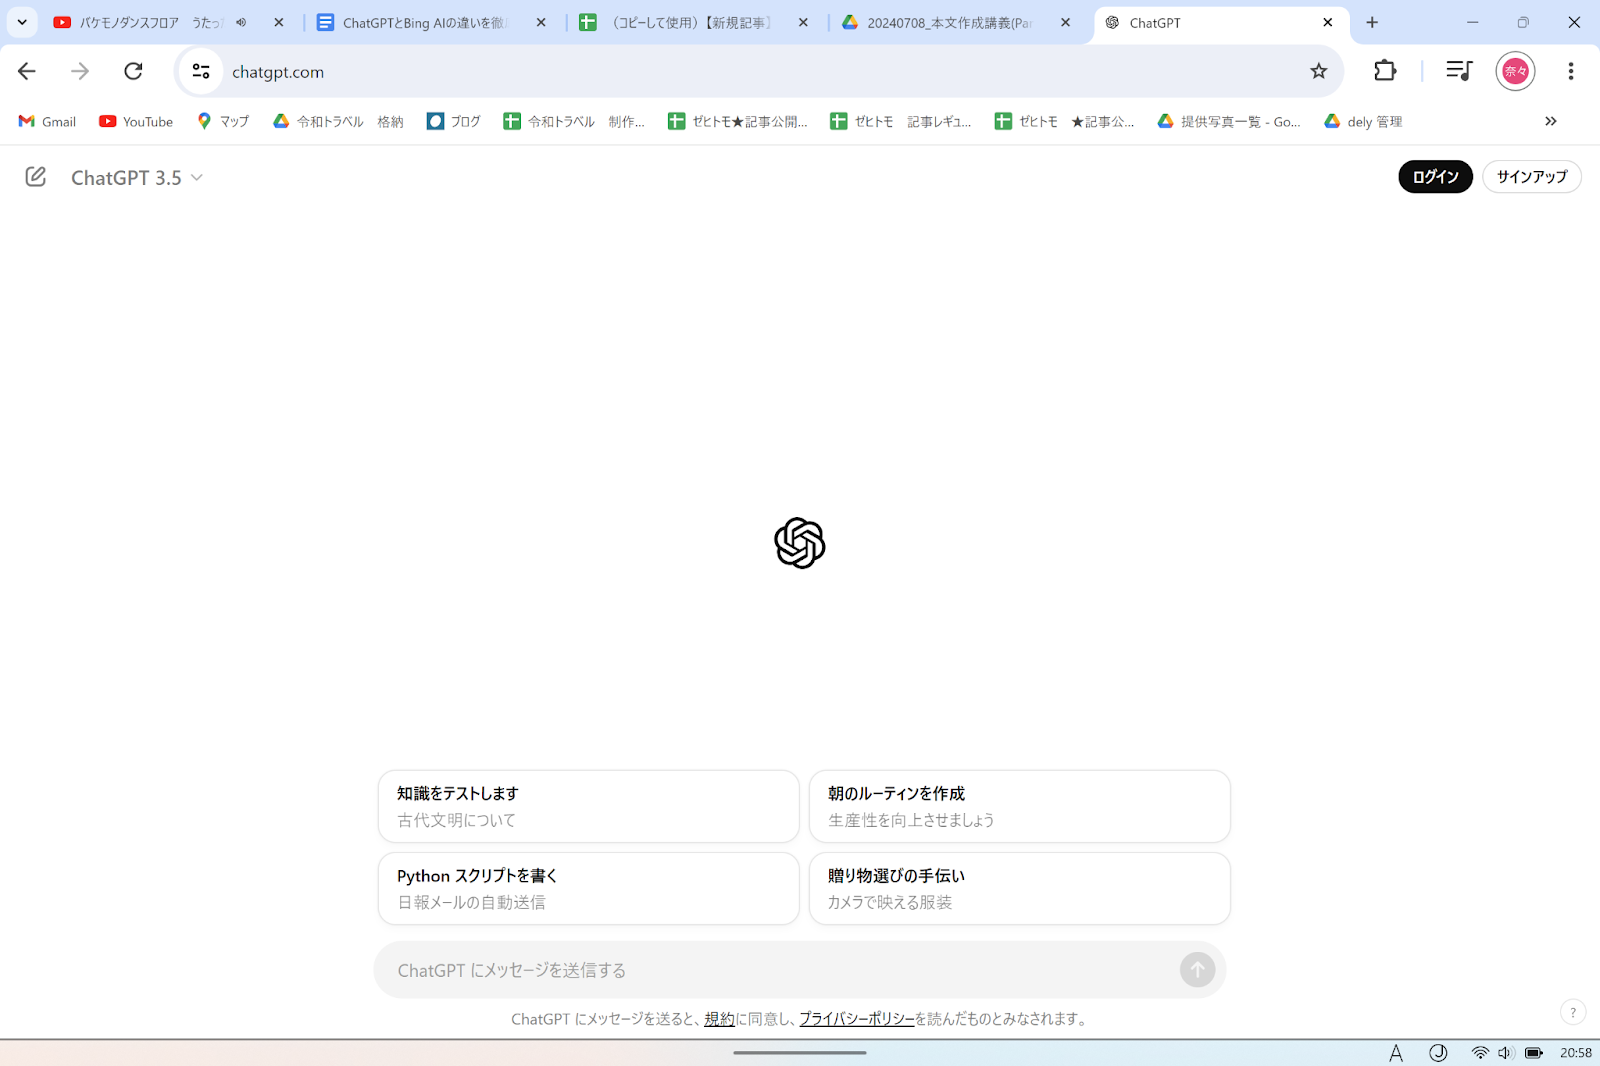Switch to the (コピーして使用)【新規記事】 sheet tab

690,22
